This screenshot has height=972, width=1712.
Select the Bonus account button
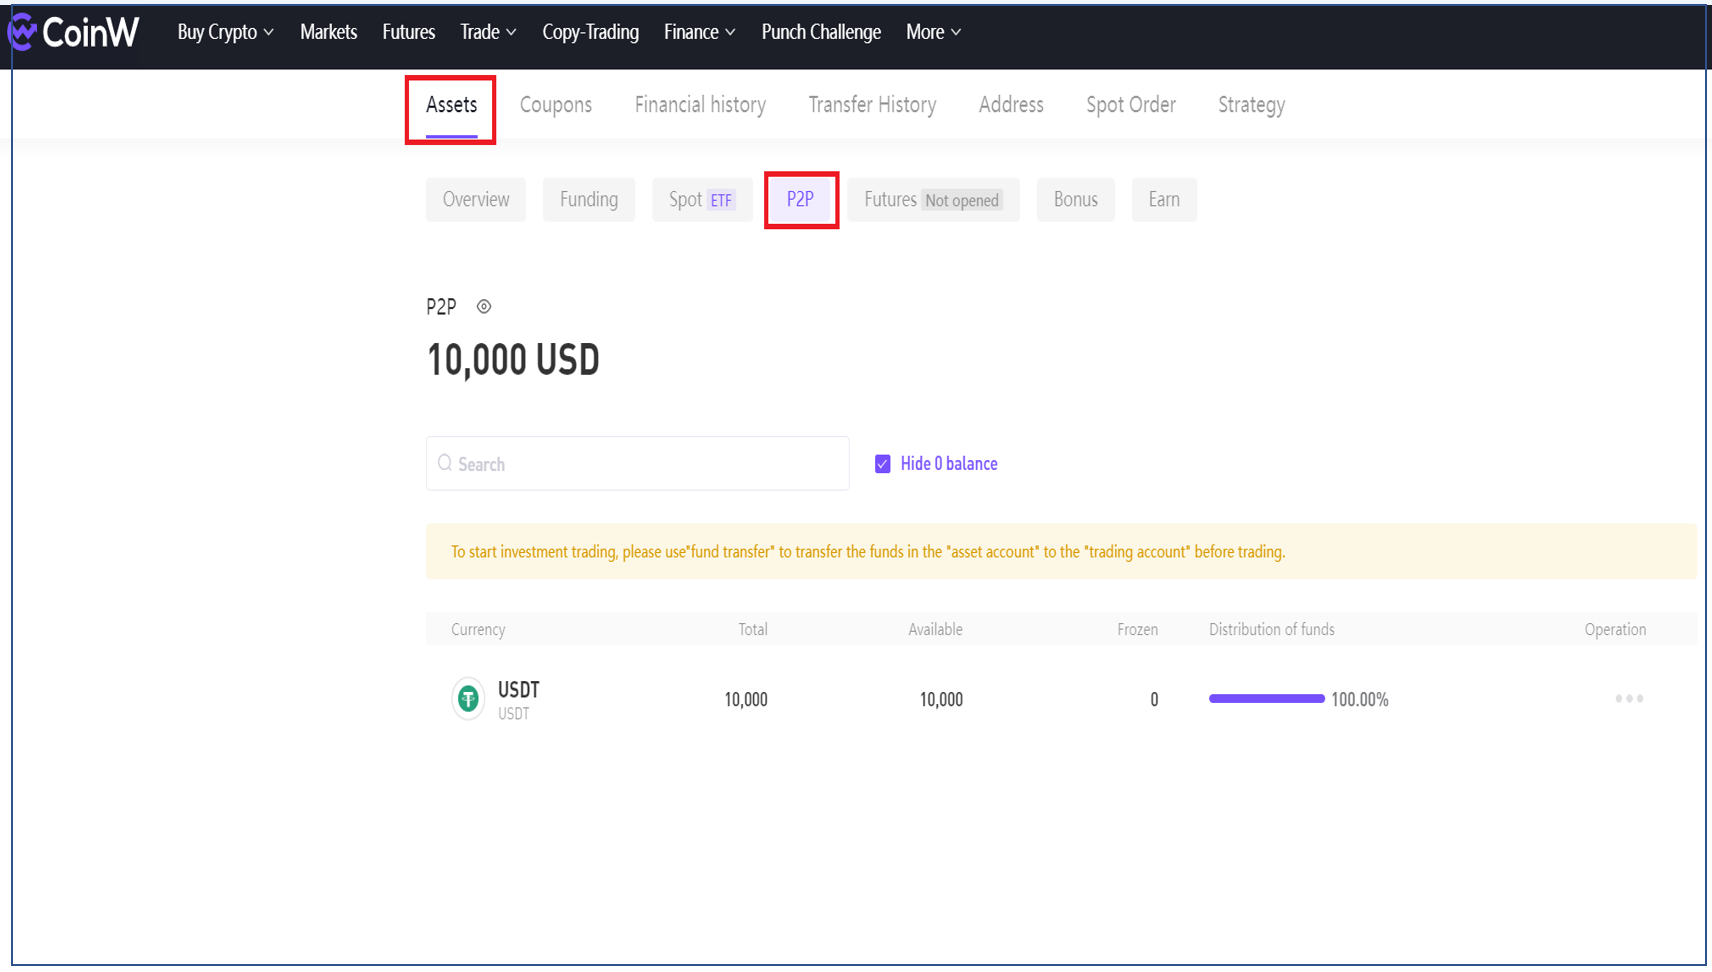click(x=1076, y=199)
